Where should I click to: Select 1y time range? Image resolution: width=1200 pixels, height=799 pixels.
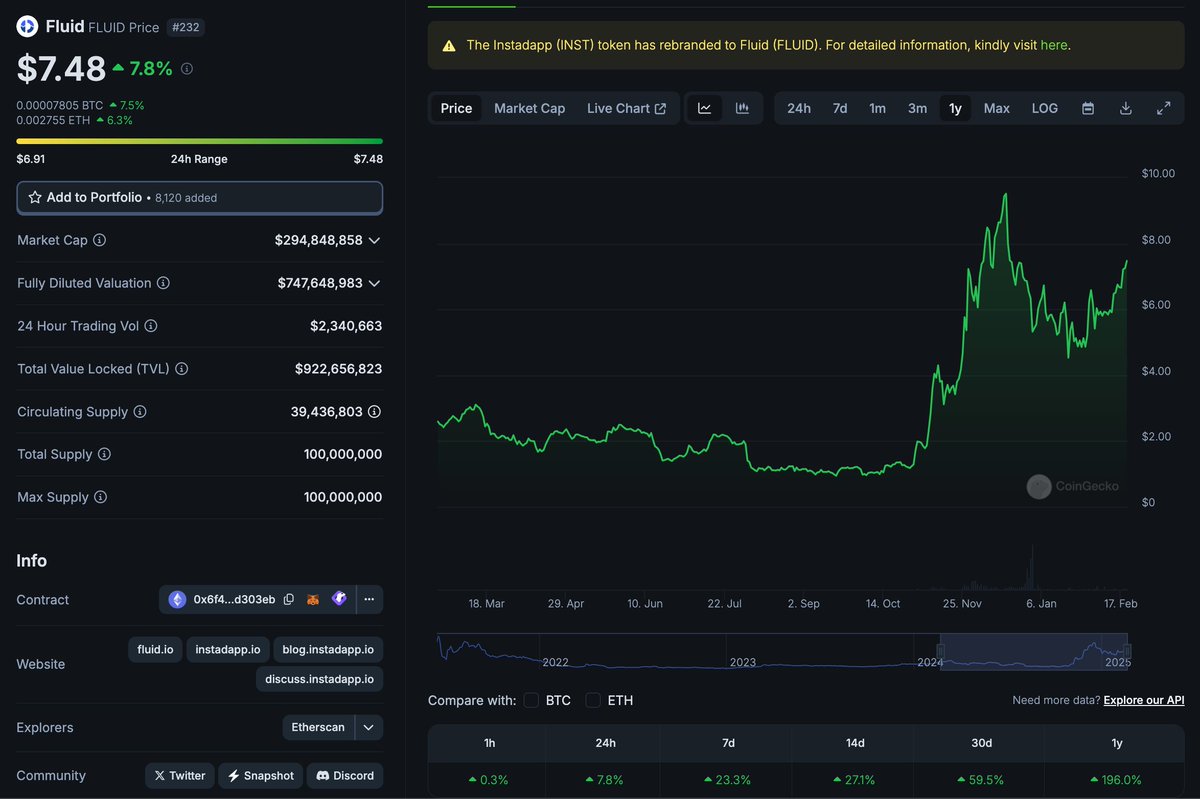pyautogui.click(x=955, y=108)
